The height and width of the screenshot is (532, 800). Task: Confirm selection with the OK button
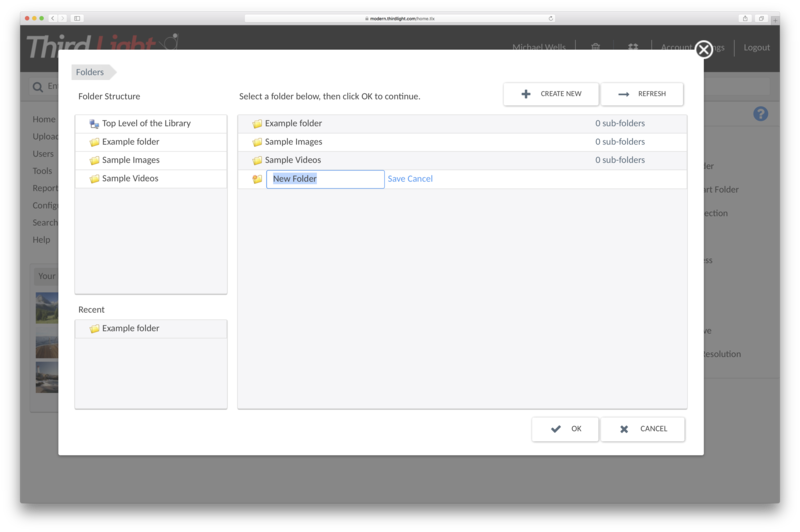(x=565, y=429)
